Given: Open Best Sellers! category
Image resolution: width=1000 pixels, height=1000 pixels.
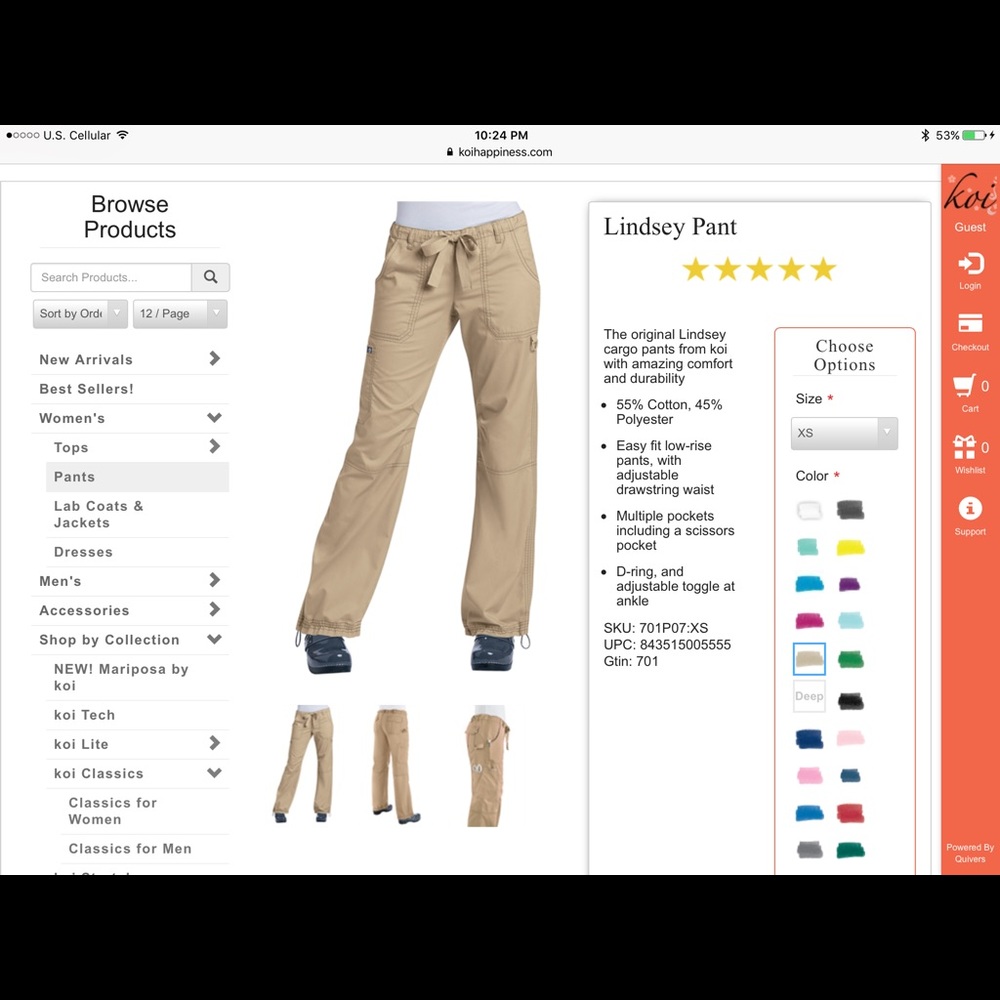Looking at the screenshot, I should (87, 389).
